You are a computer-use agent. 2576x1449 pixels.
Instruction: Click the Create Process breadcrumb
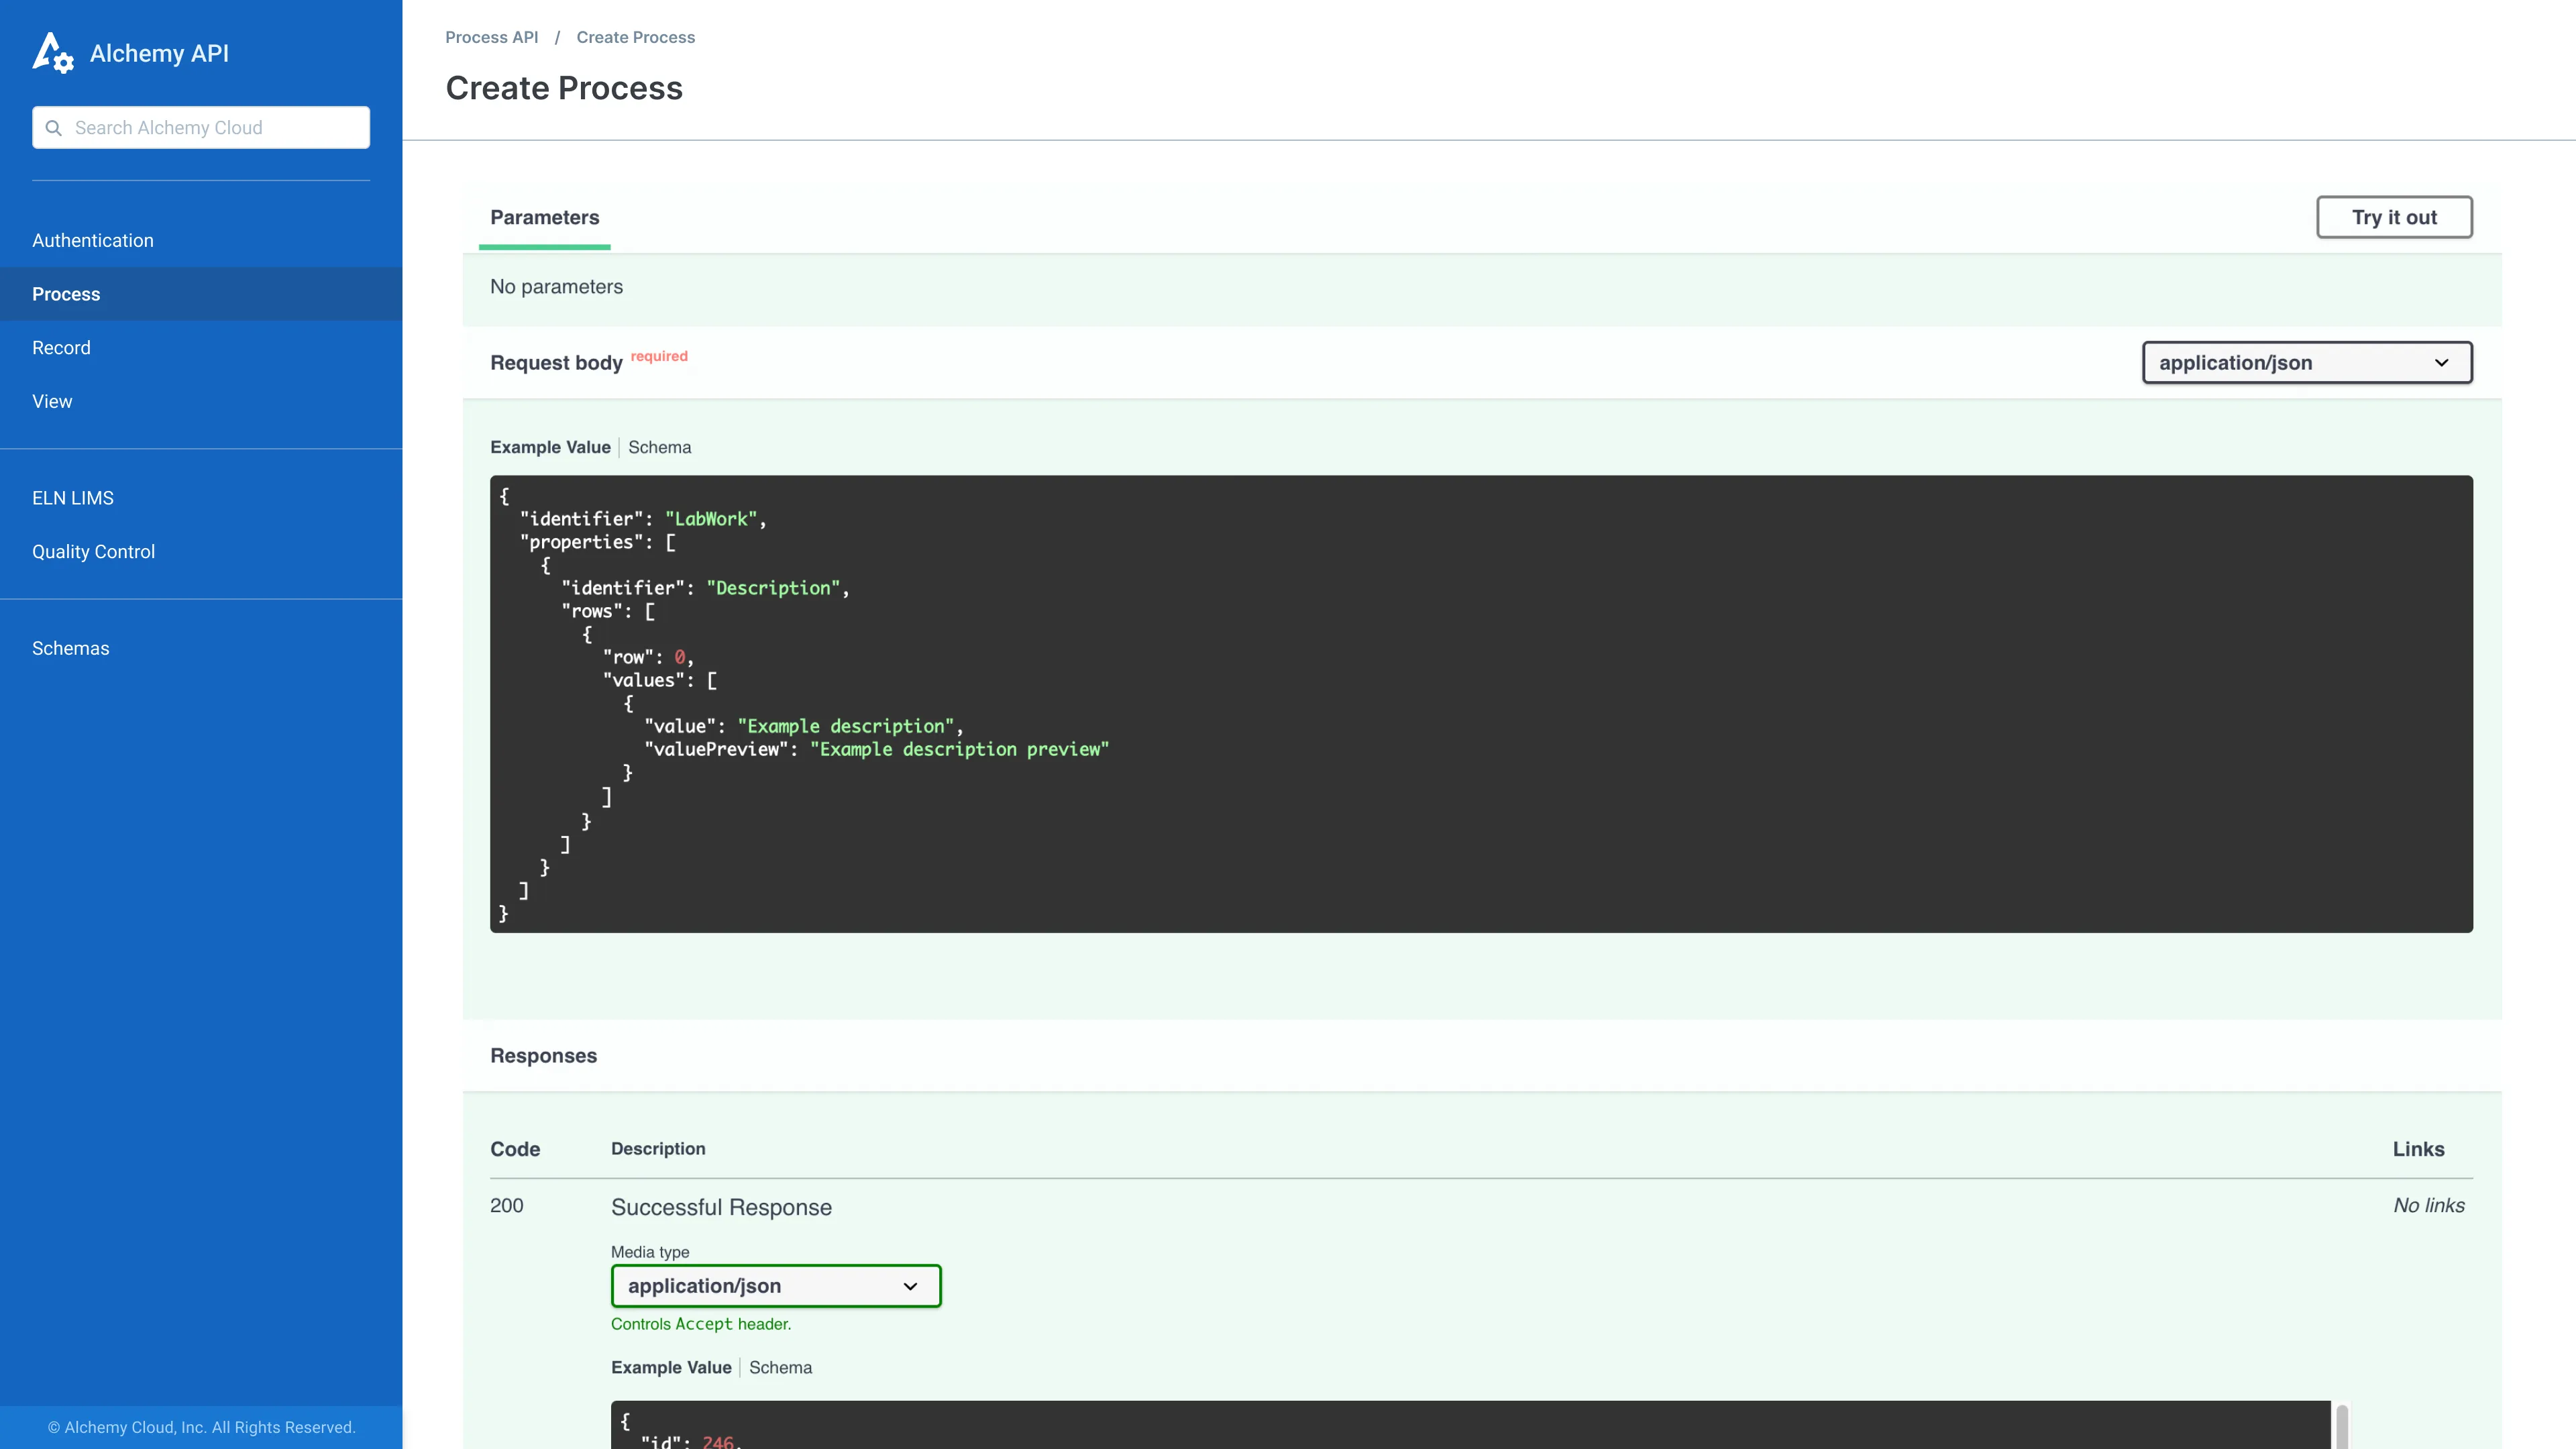(x=635, y=37)
